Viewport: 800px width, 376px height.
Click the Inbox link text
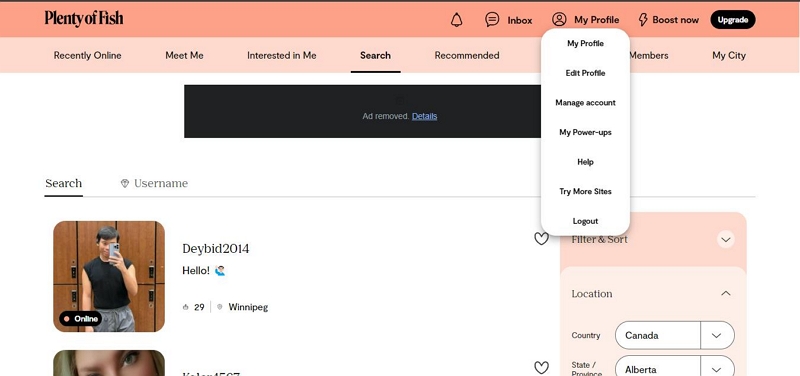[520, 20]
